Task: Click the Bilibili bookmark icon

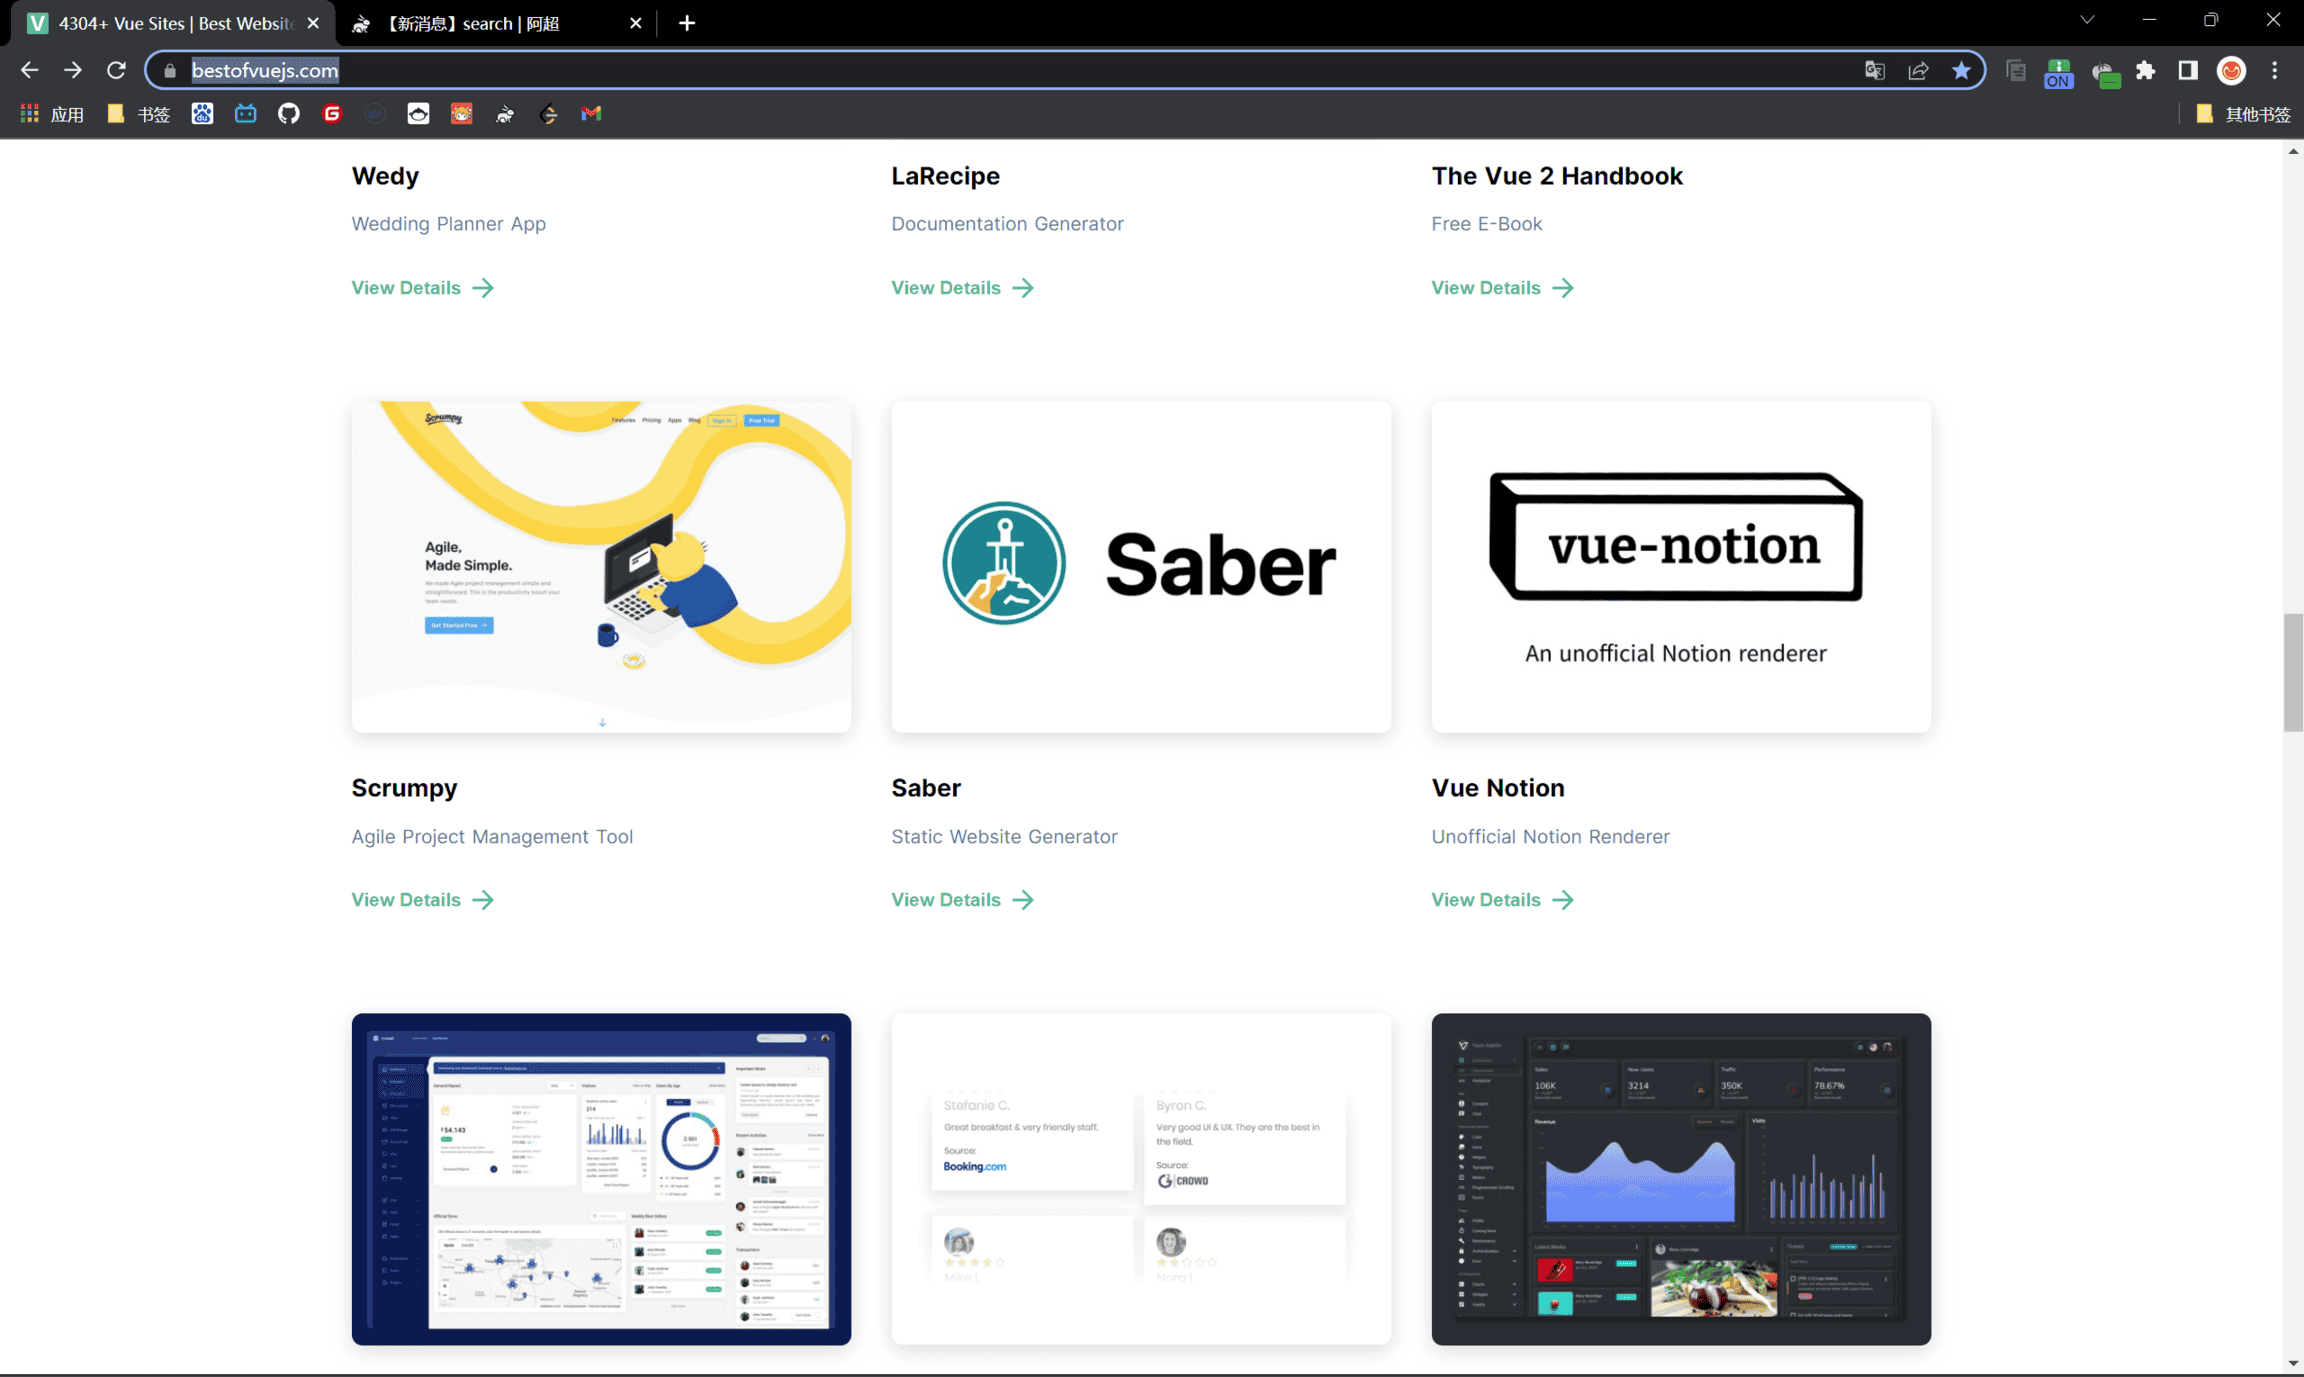Action: point(245,114)
